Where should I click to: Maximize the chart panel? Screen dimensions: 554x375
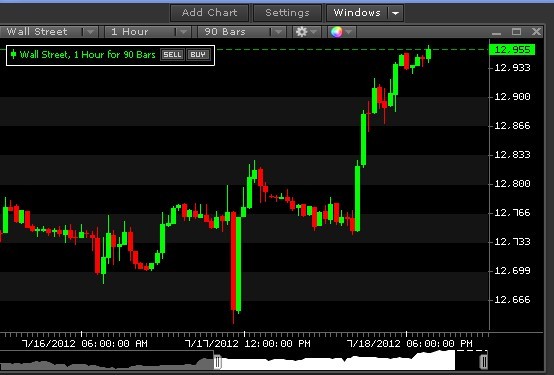pyautogui.click(x=516, y=32)
